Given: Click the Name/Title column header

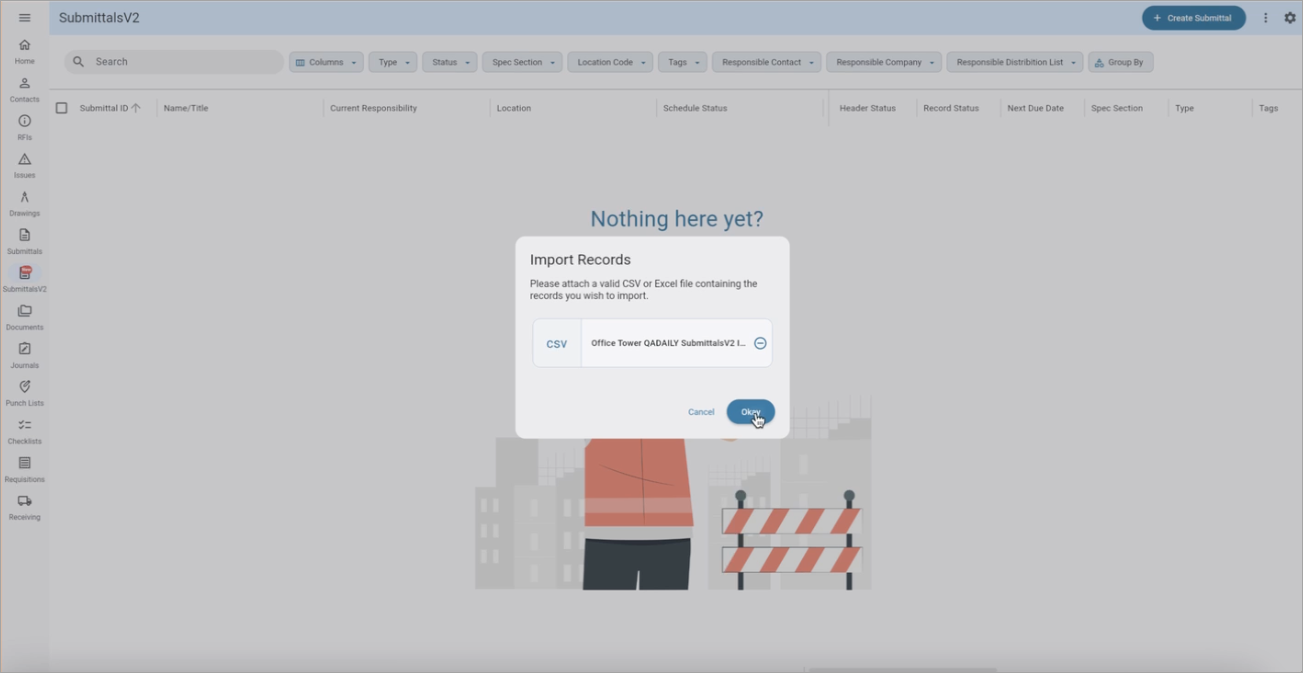Looking at the screenshot, I should 186,108.
